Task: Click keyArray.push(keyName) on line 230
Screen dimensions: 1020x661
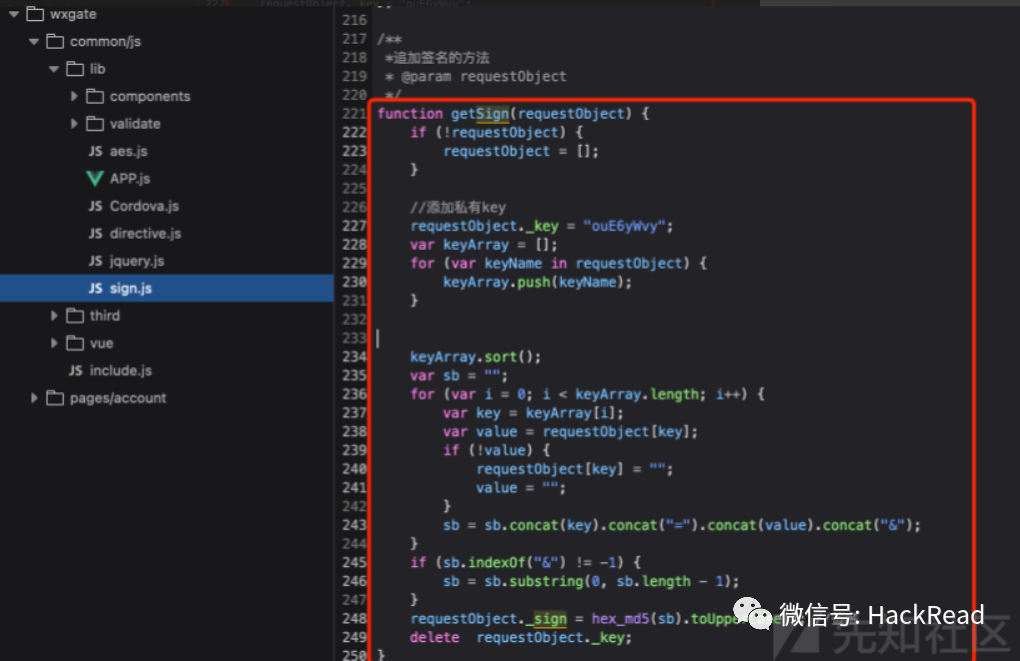Action: [x=537, y=282]
